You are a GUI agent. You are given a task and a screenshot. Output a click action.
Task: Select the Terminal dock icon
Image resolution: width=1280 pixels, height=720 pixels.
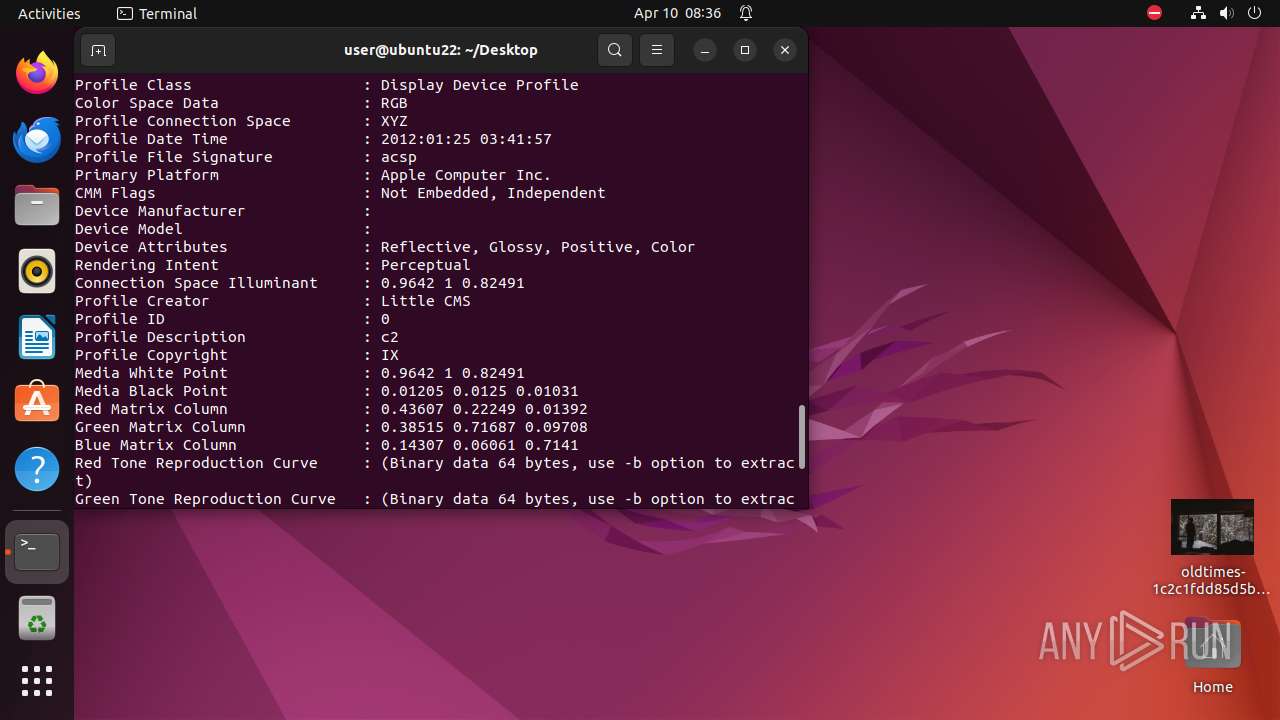point(37,552)
